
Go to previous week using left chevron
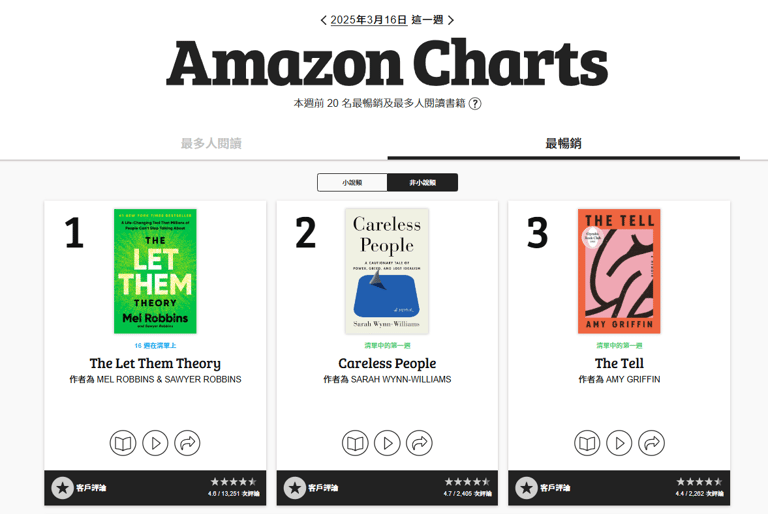[x=323, y=20]
